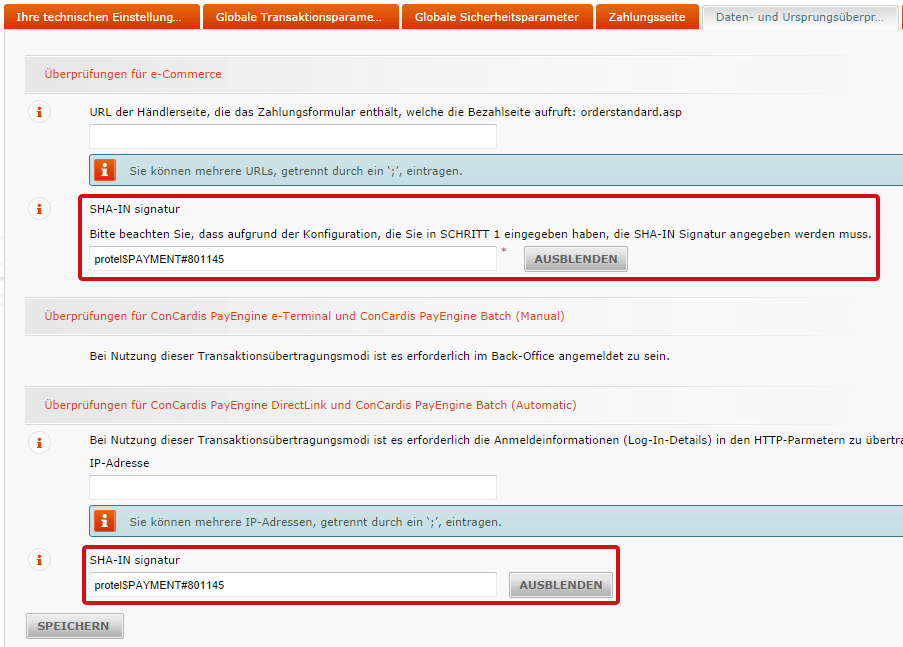
Task: Go to the Zahlungsseite tab
Action: pyautogui.click(x=647, y=17)
